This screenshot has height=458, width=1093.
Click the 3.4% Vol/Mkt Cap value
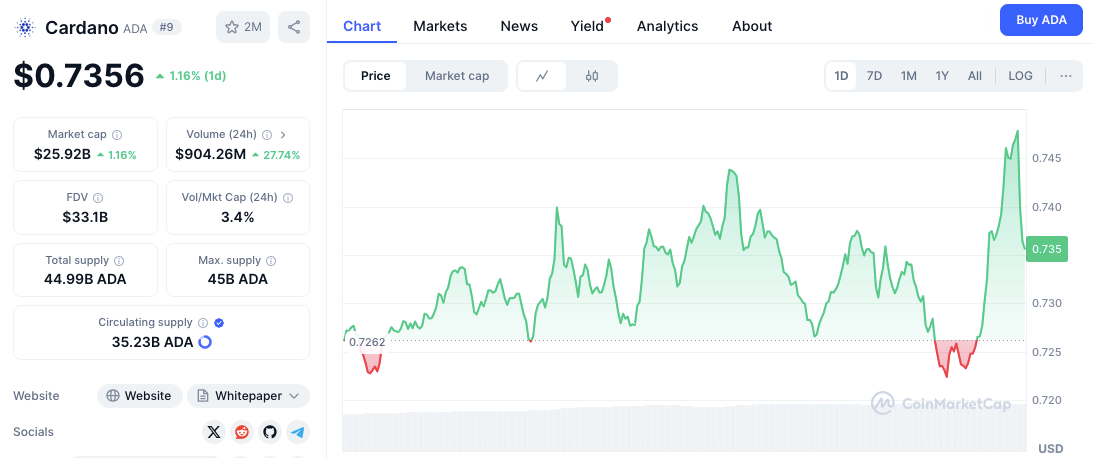(x=238, y=217)
